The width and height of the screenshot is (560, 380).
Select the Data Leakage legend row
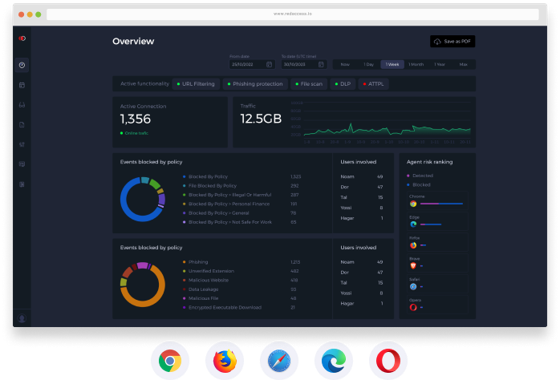tap(242, 289)
